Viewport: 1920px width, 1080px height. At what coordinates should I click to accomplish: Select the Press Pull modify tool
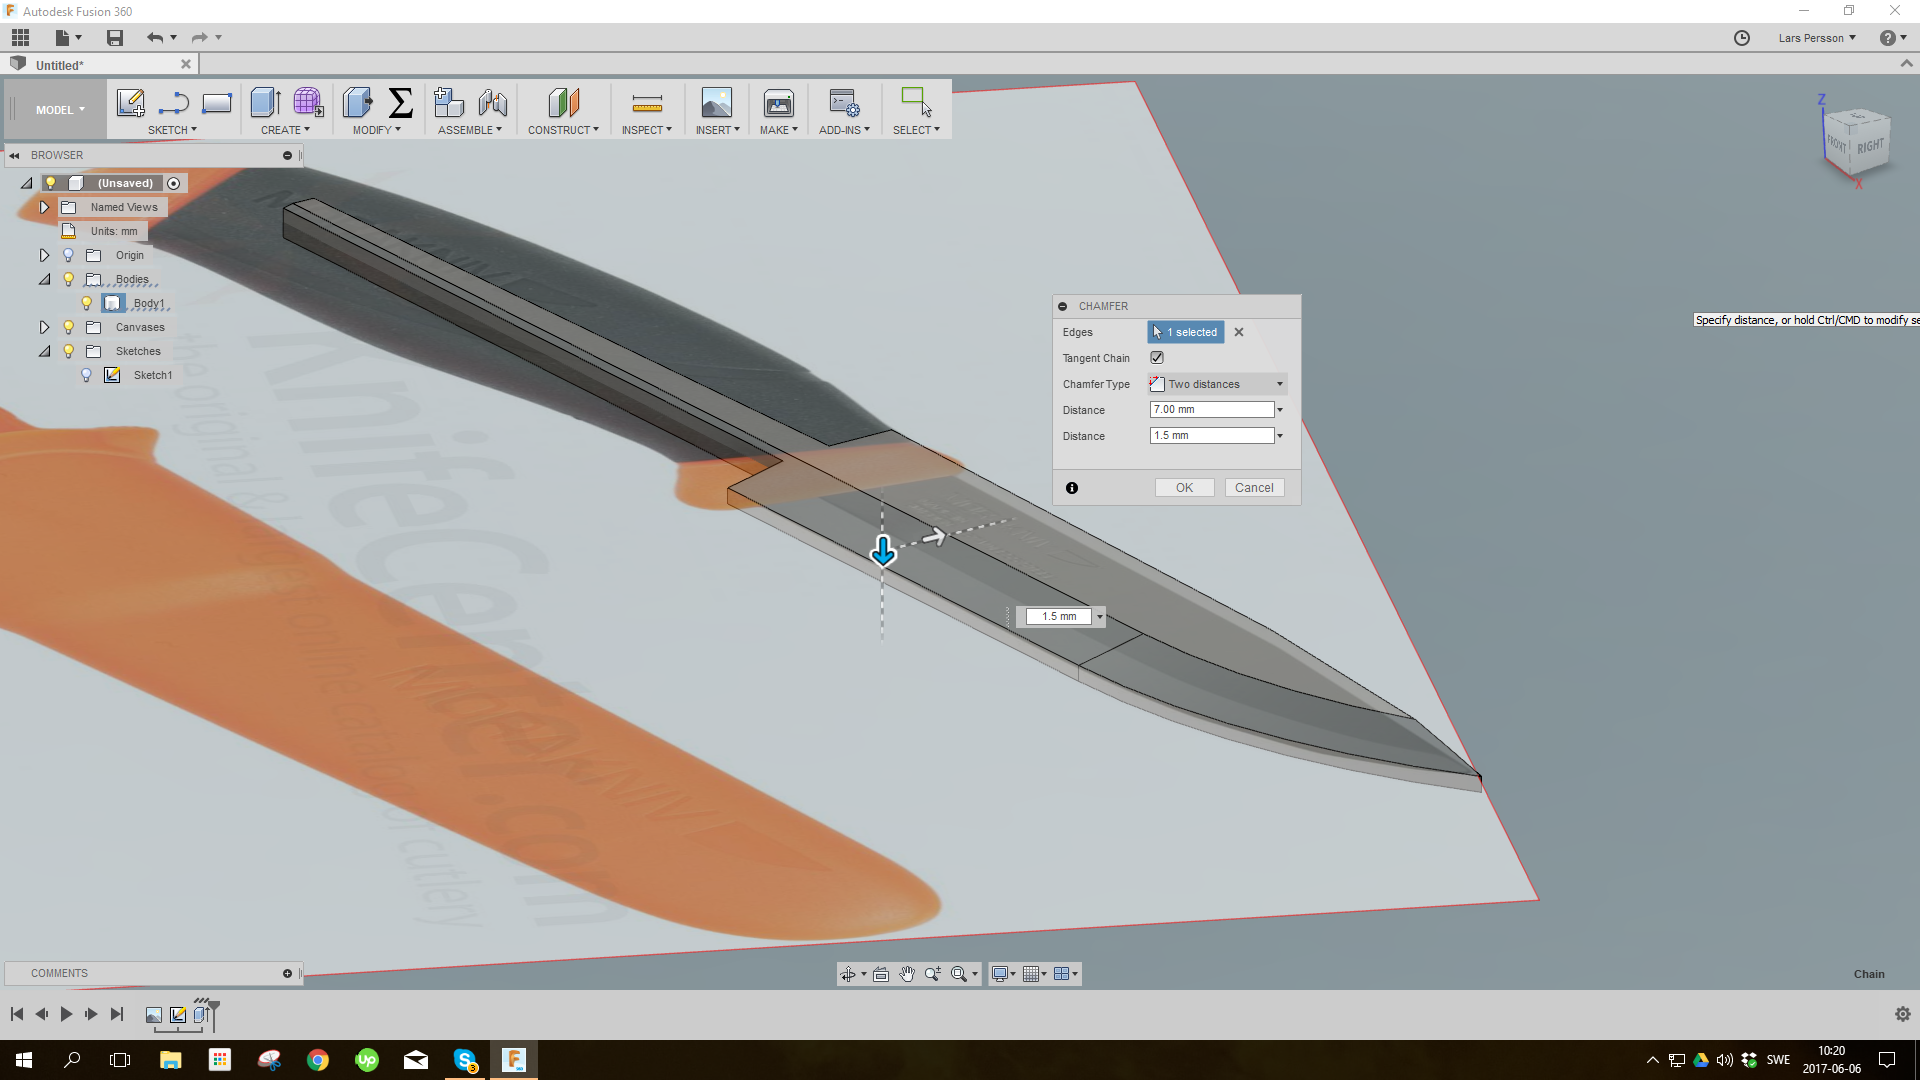[357, 102]
